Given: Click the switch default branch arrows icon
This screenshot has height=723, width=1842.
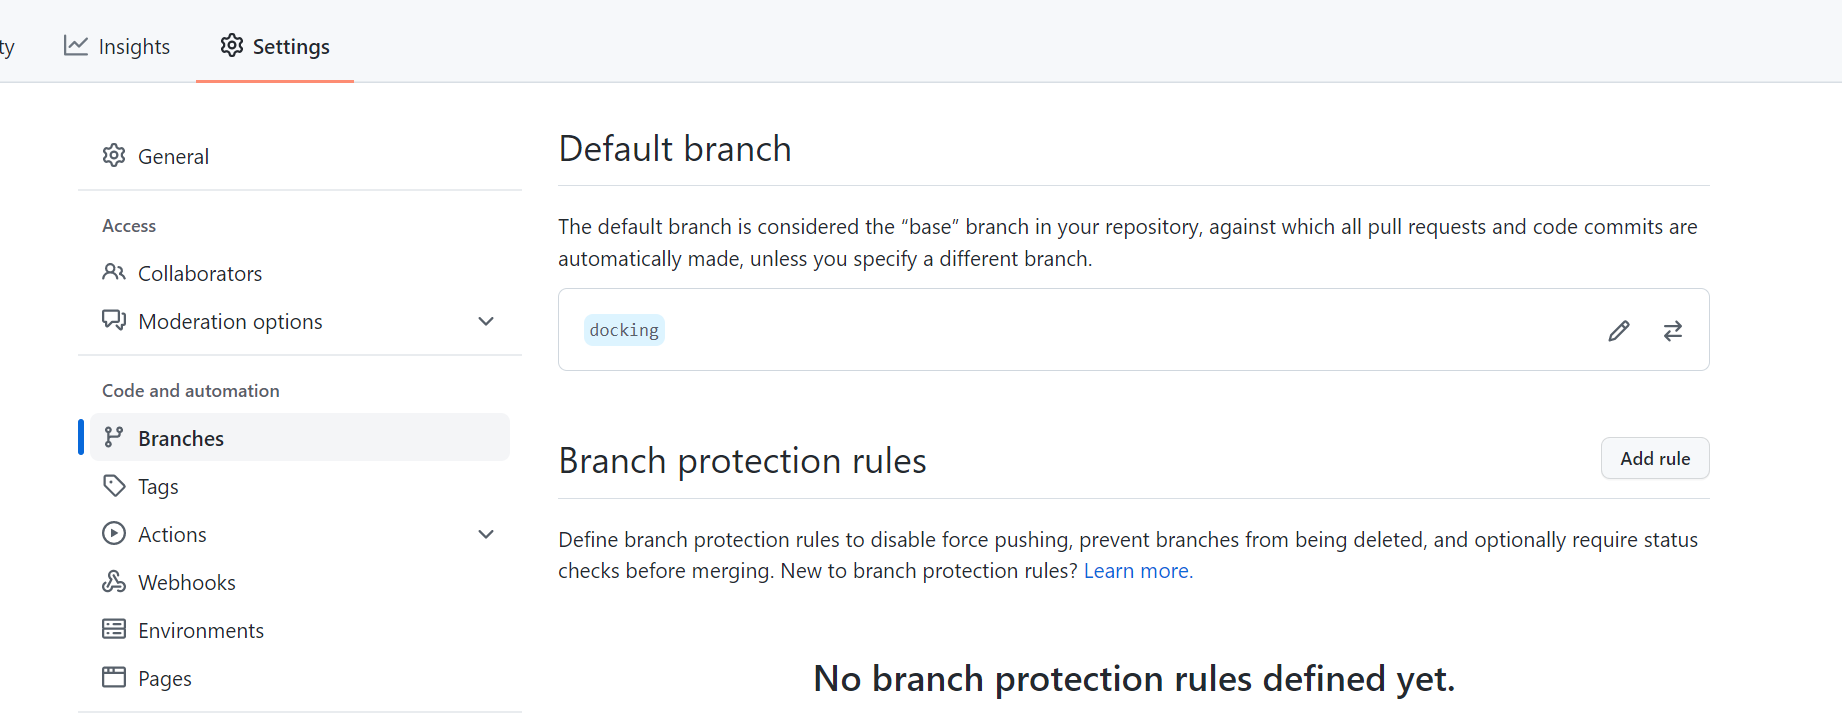Looking at the screenshot, I should [x=1673, y=331].
